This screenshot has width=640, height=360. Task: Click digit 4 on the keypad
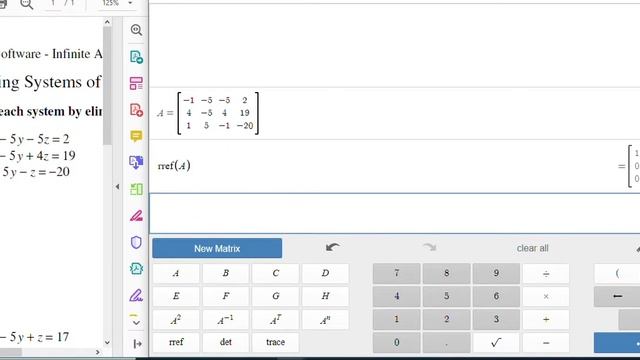click(396, 296)
